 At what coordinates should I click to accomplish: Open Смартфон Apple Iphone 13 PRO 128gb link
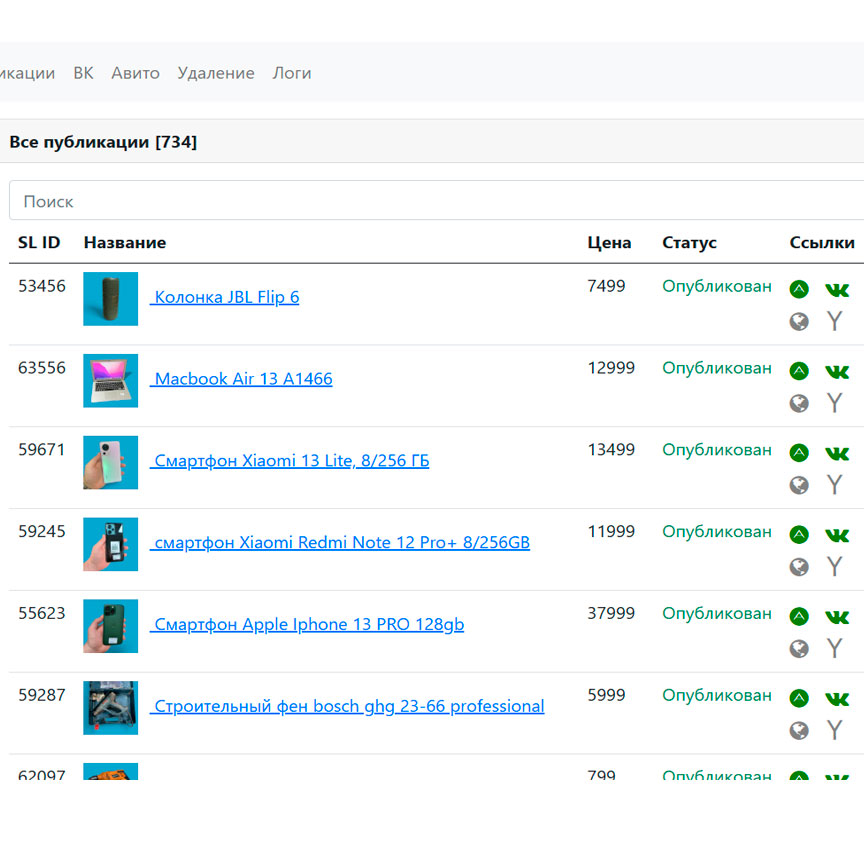tap(307, 624)
